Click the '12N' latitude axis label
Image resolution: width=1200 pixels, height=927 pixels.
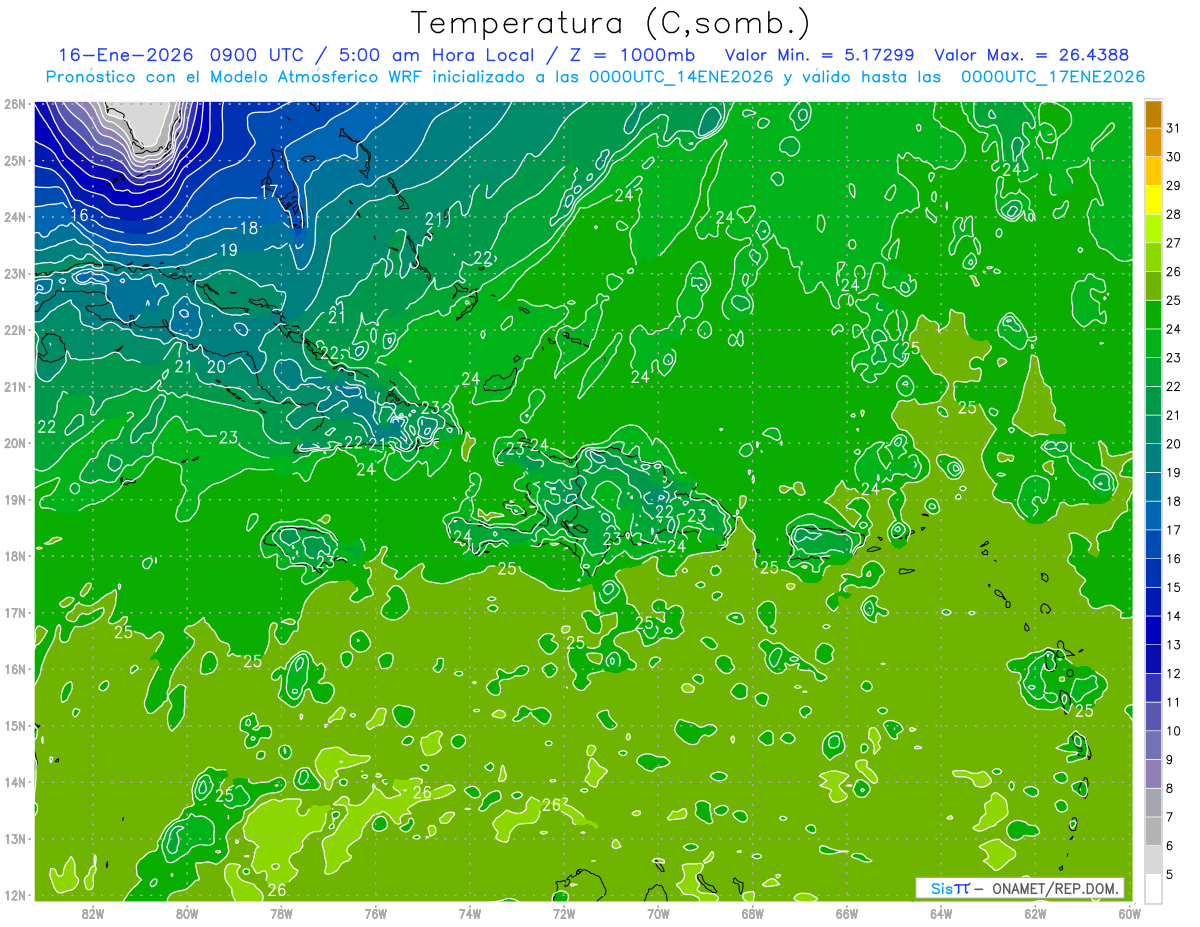click(15, 895)
